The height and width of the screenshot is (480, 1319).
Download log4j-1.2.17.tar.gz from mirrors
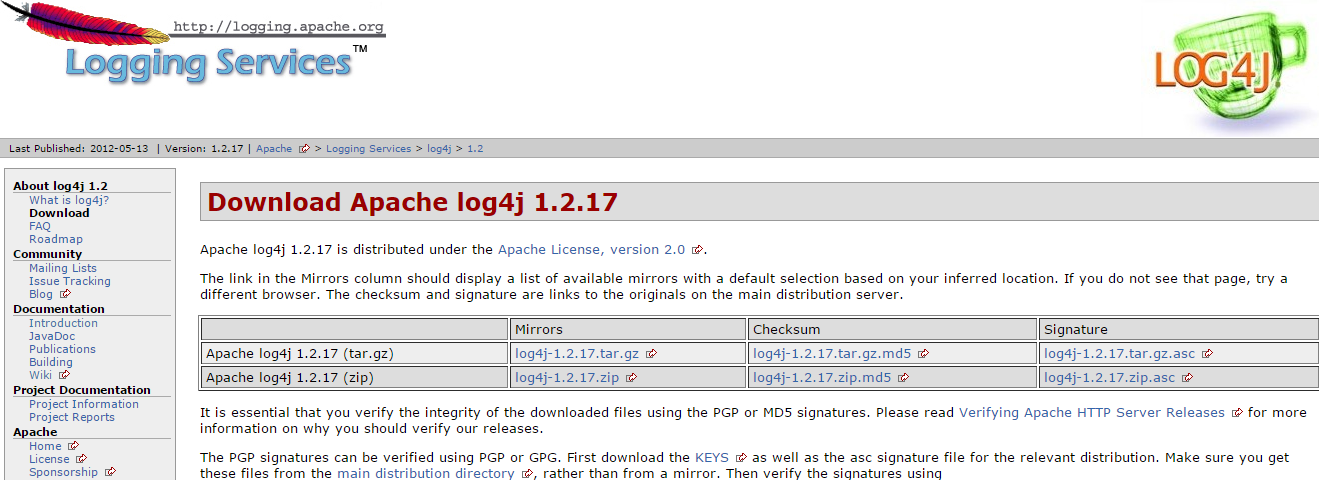click(577, 354)
